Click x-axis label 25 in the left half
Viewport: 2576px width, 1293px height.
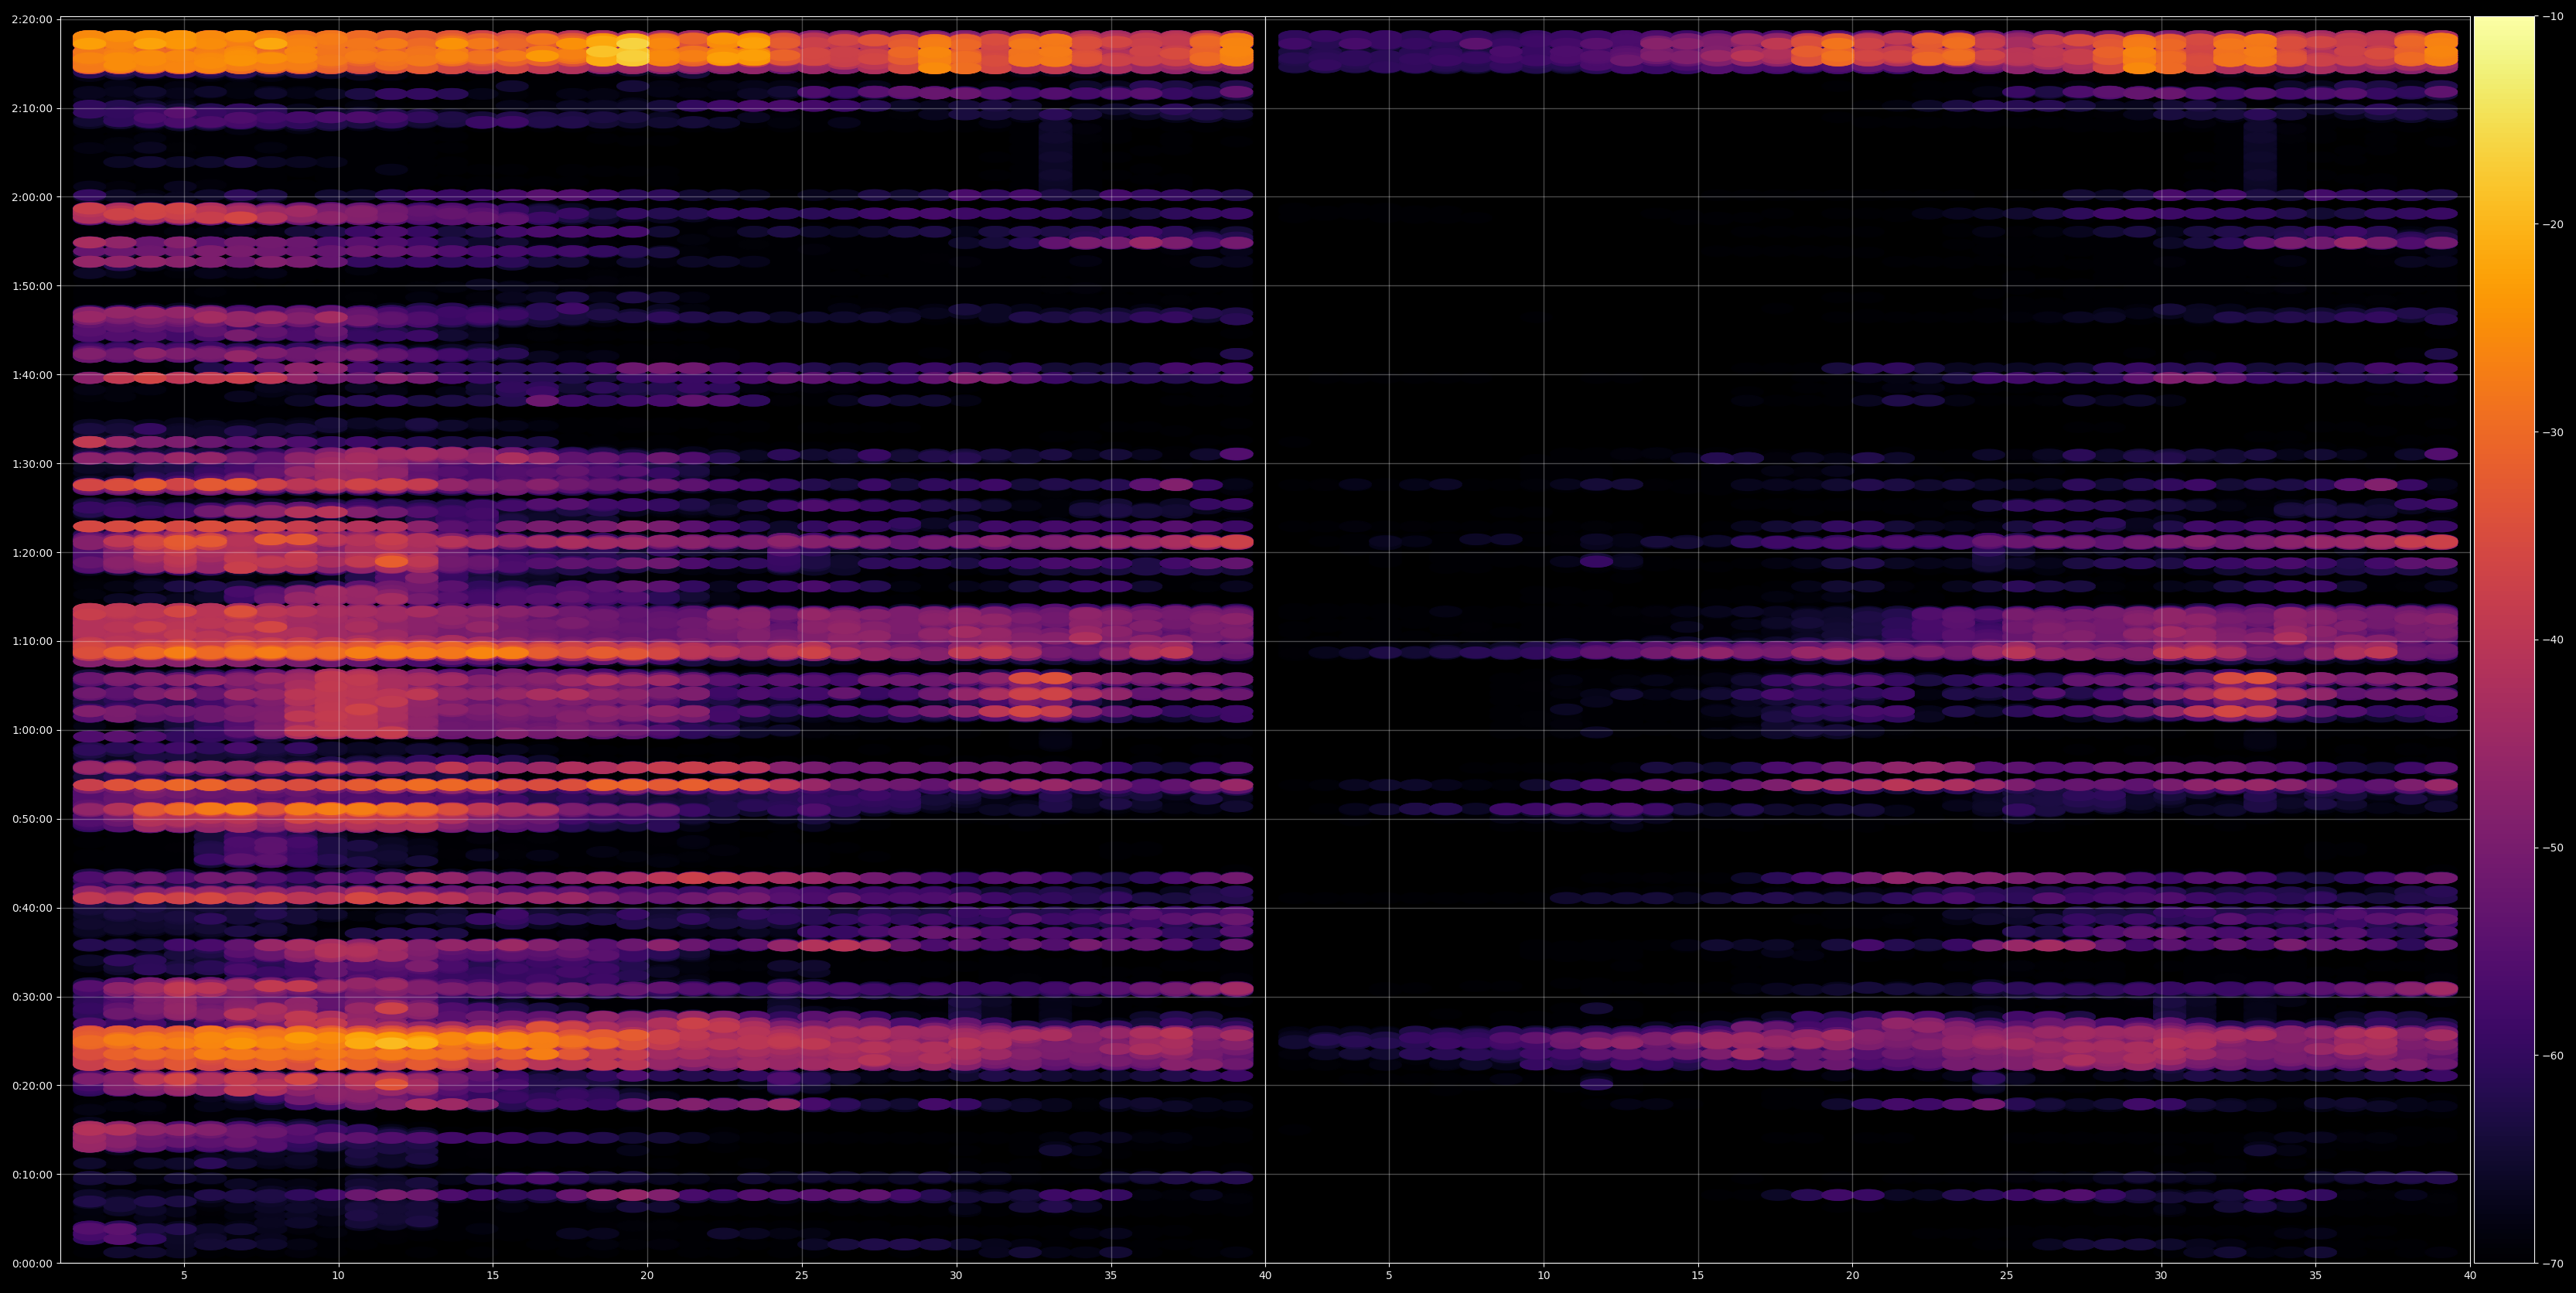pyautogui.click(x=801, y=1276)
